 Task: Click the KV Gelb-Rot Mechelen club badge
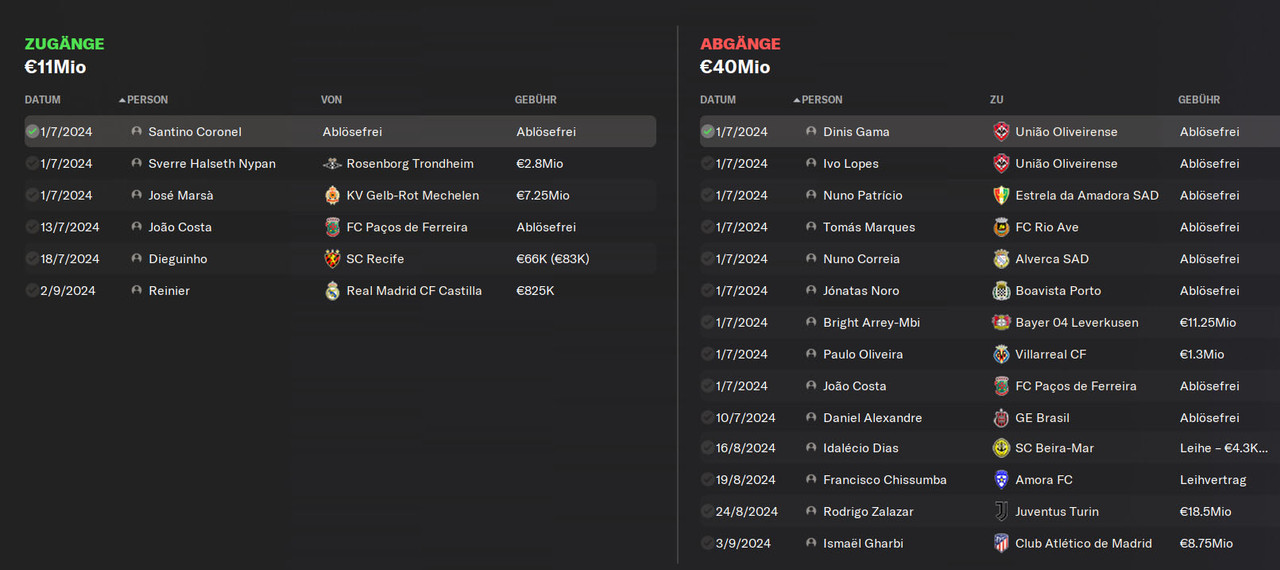(333, 196)
